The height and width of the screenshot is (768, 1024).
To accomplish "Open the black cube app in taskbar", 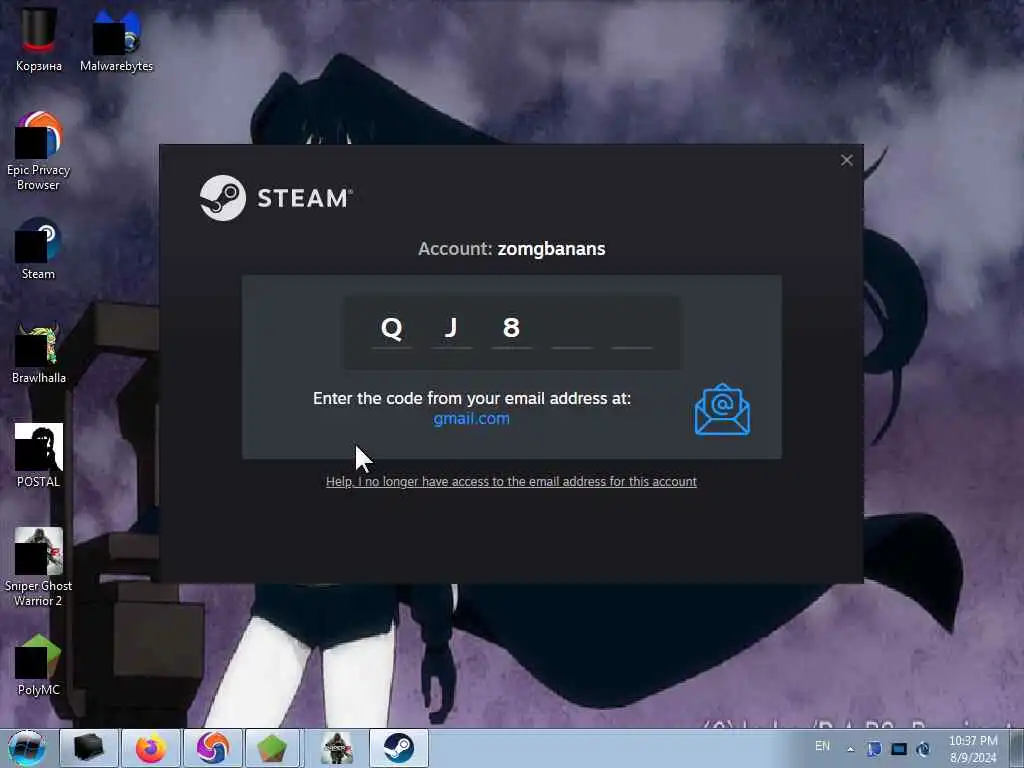I will [x=89, y=748].
